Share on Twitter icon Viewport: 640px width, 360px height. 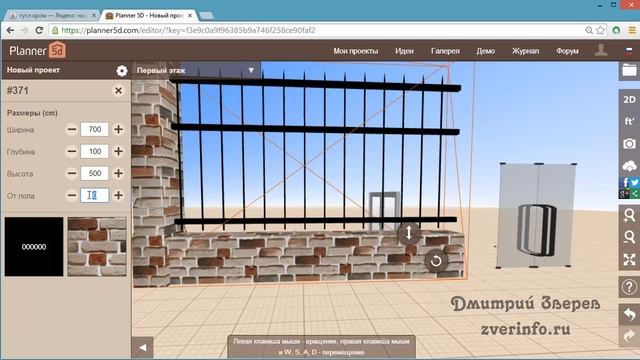[x=634, y=182]
